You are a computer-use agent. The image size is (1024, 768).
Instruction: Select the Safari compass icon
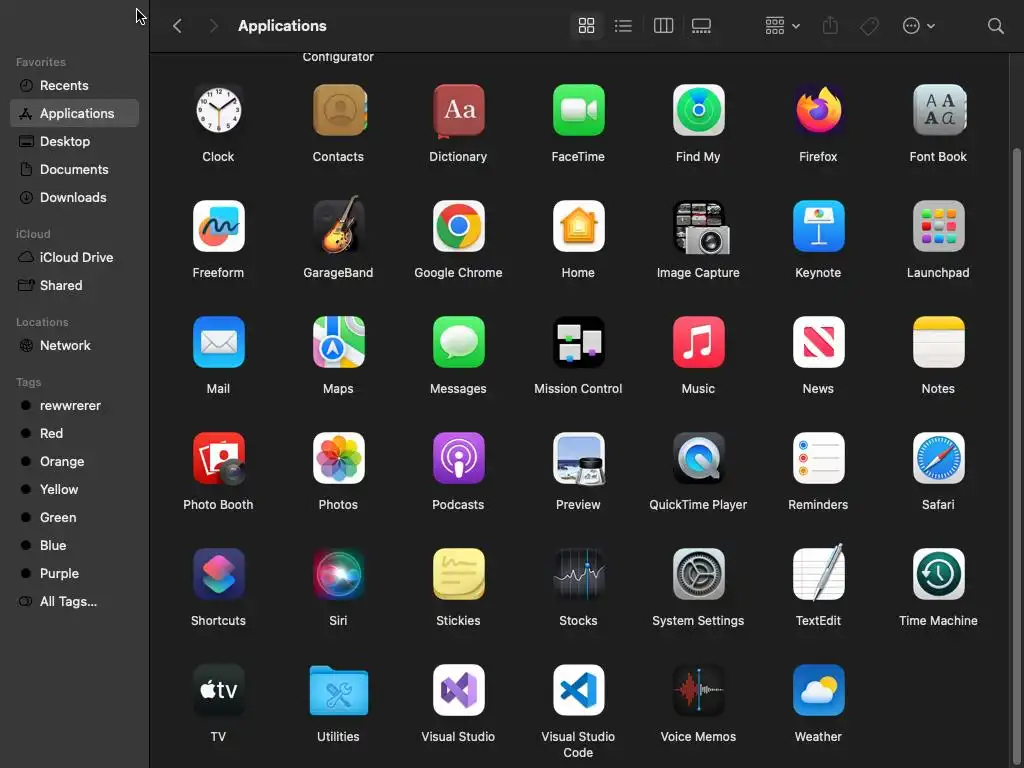pos(938,458)
